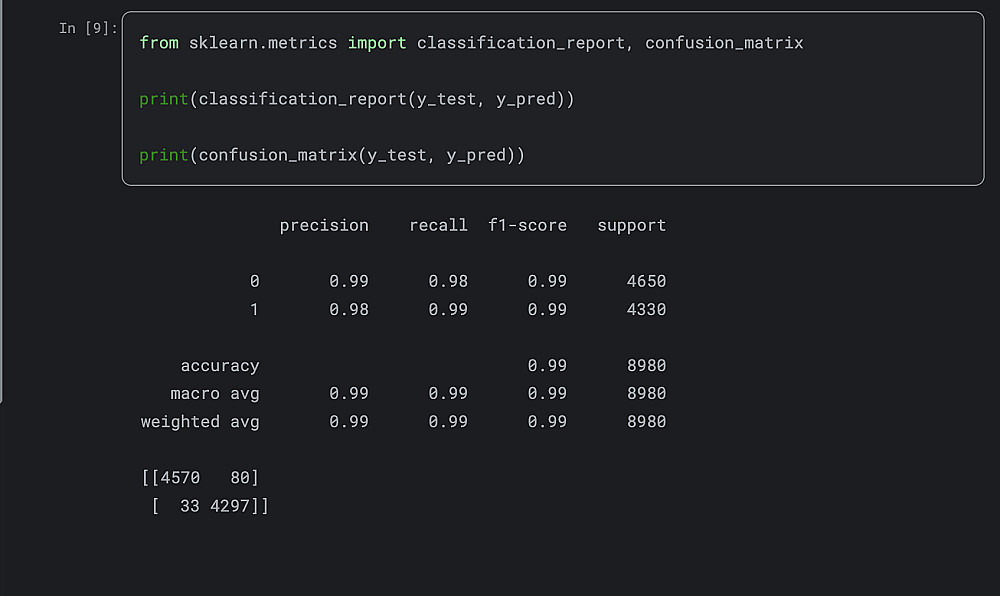Click the accuracy row label

tap(219, 365)
